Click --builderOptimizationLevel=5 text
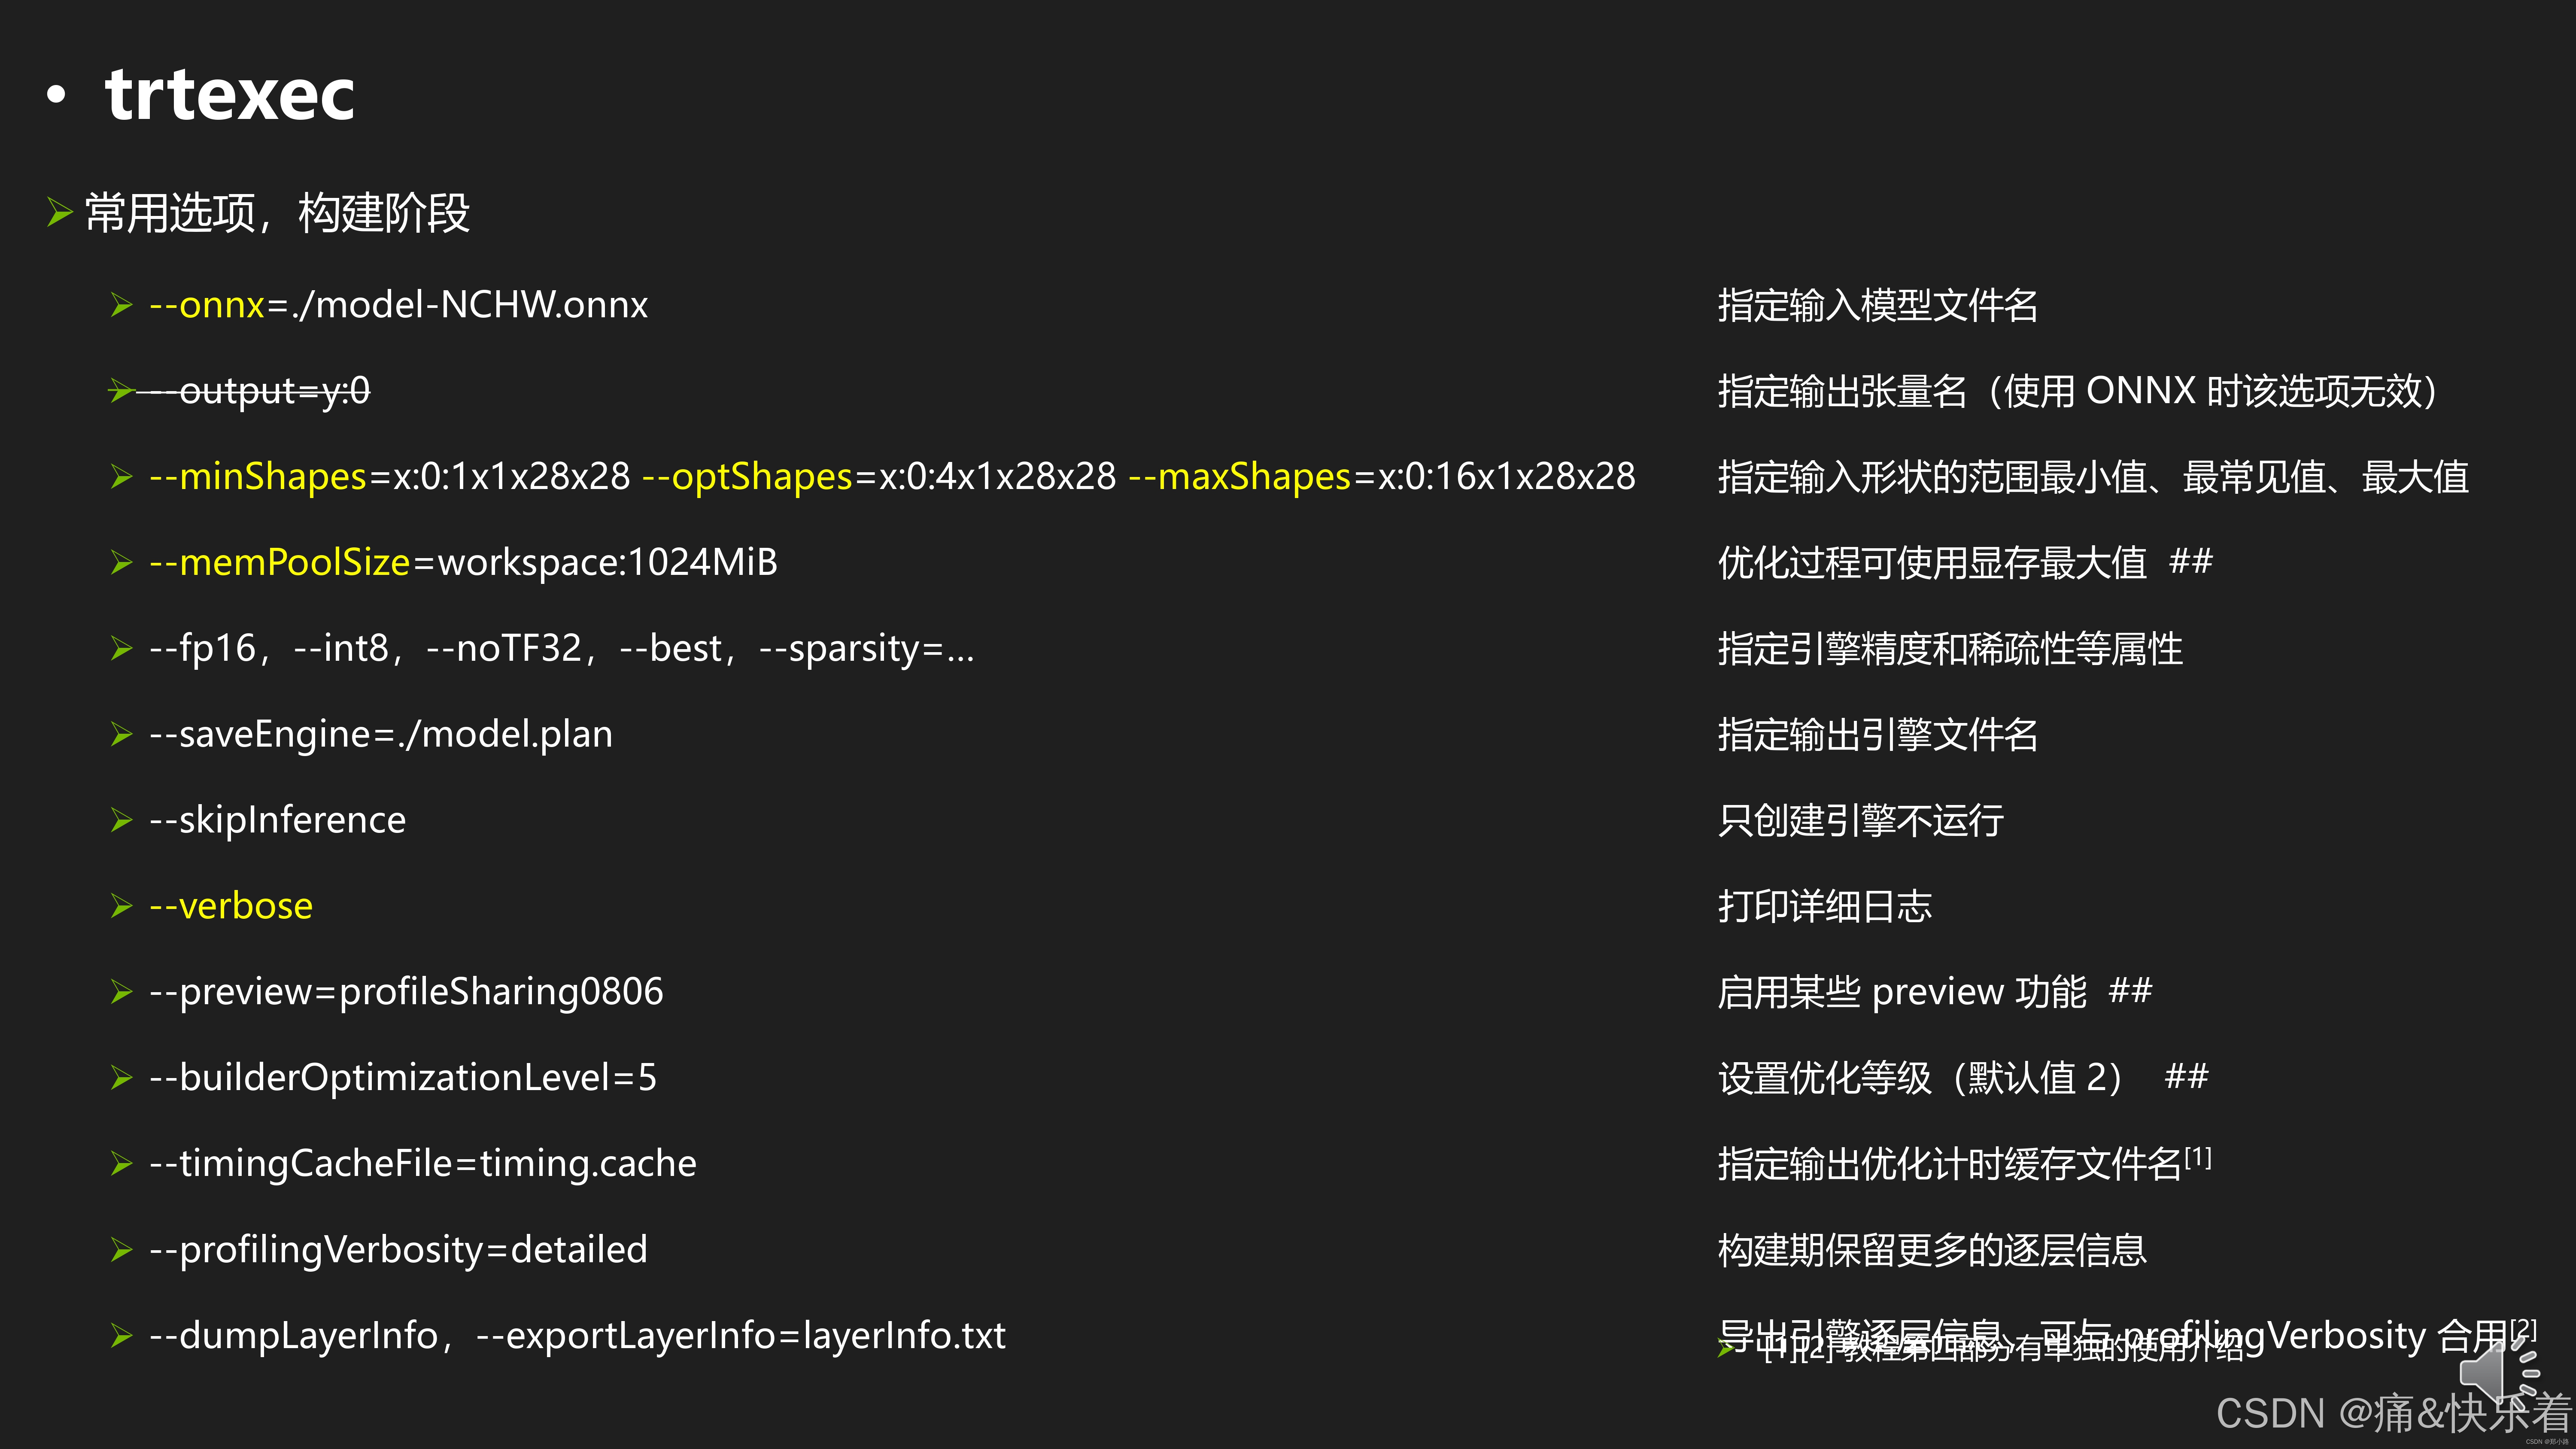 [403, 1078]
